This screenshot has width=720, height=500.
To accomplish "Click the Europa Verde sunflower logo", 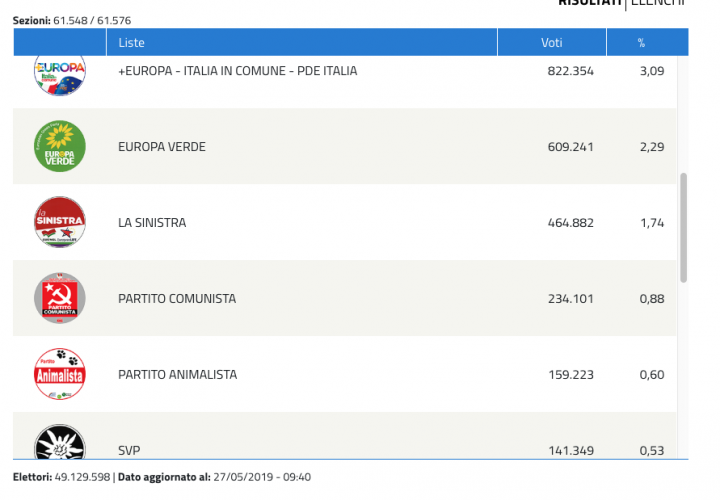I will click(x=60, y=147).
